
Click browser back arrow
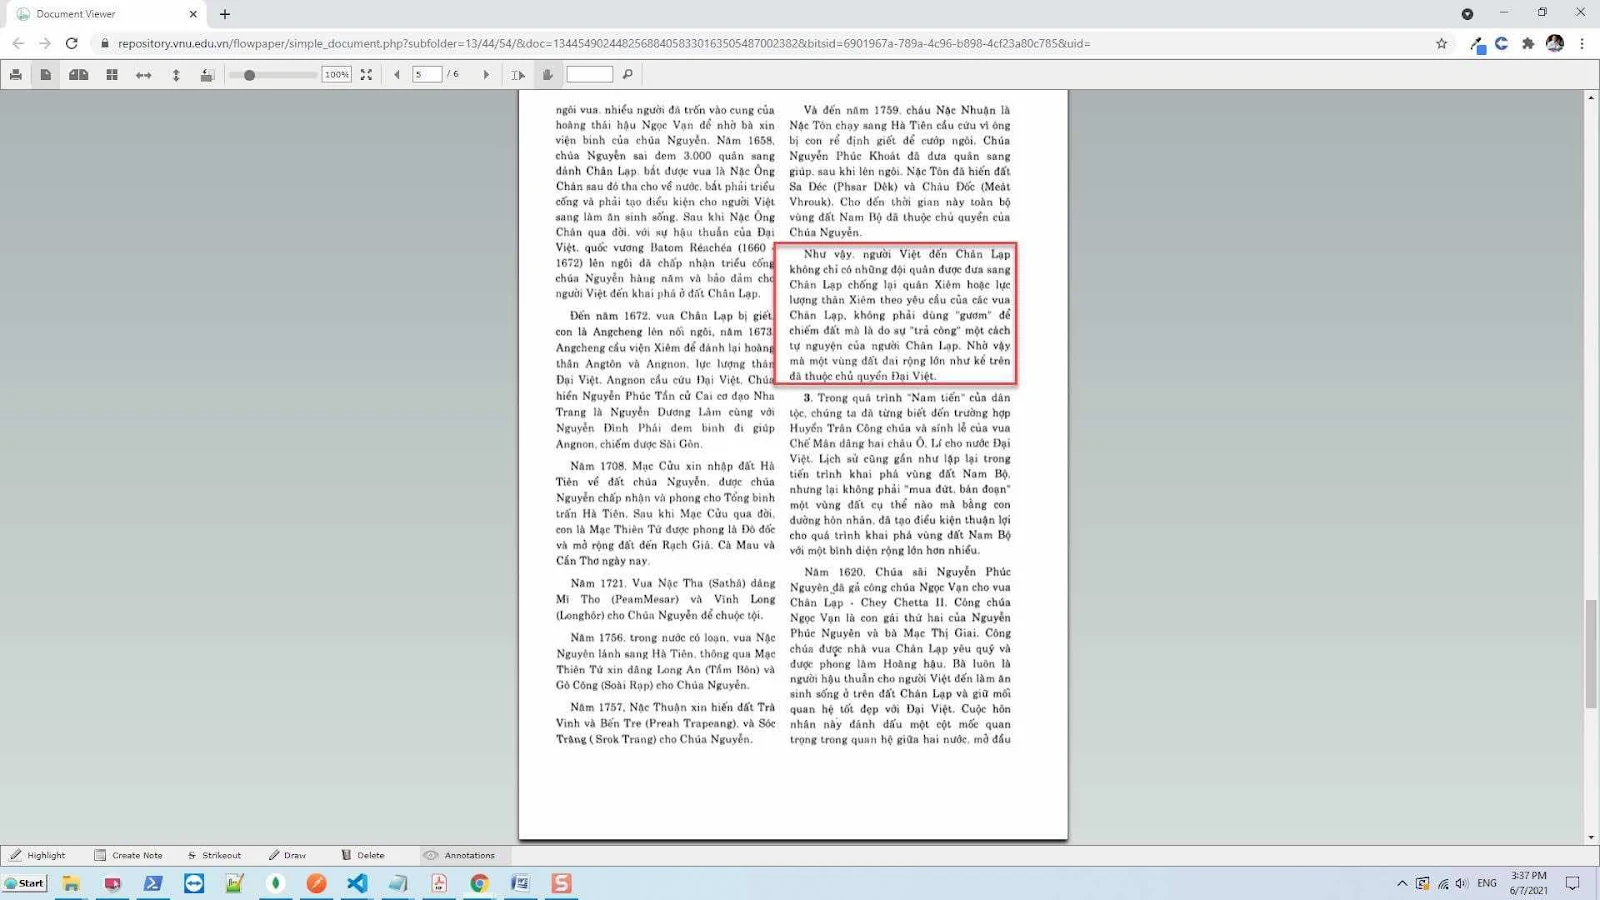click(x=18, y=43)
